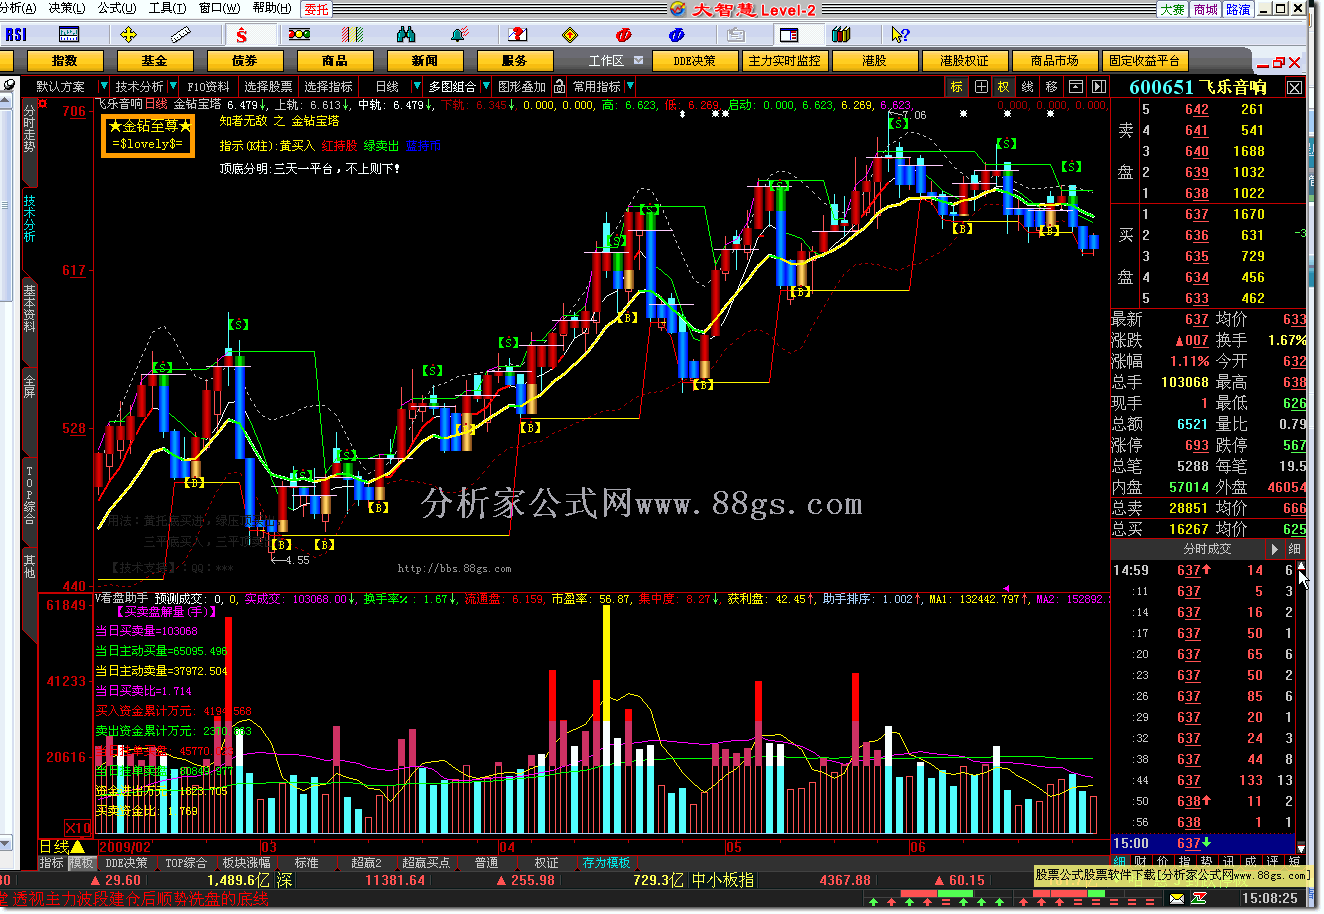Open the 工具(T) menu
This screenshot has height=914, width=1324.
click(167, 8)
